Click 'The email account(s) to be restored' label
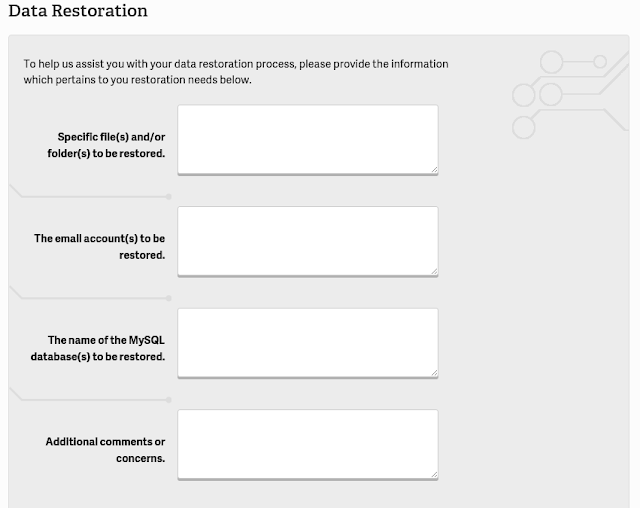The image size is (640, 508). 100,246
